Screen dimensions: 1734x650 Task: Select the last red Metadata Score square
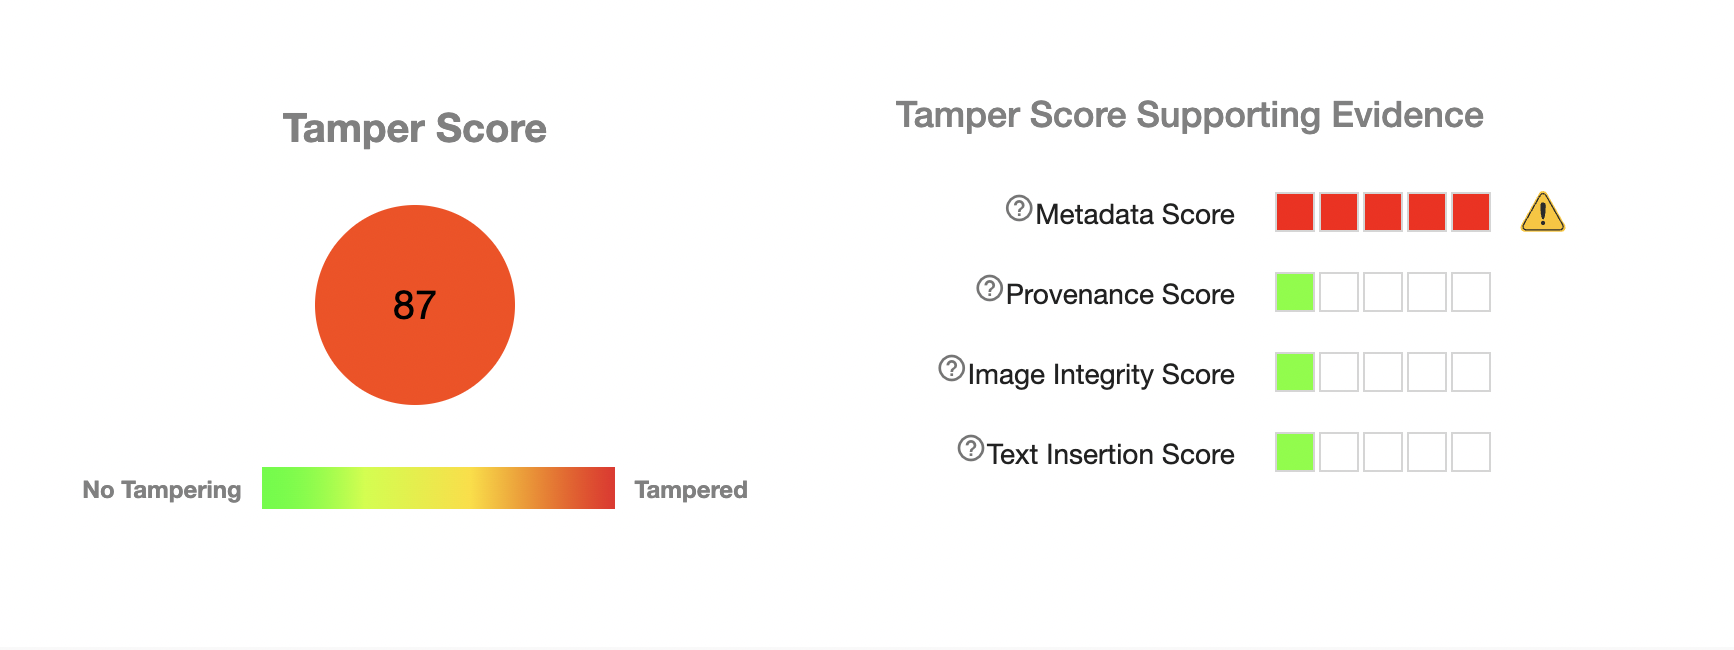pos(1471,212)
